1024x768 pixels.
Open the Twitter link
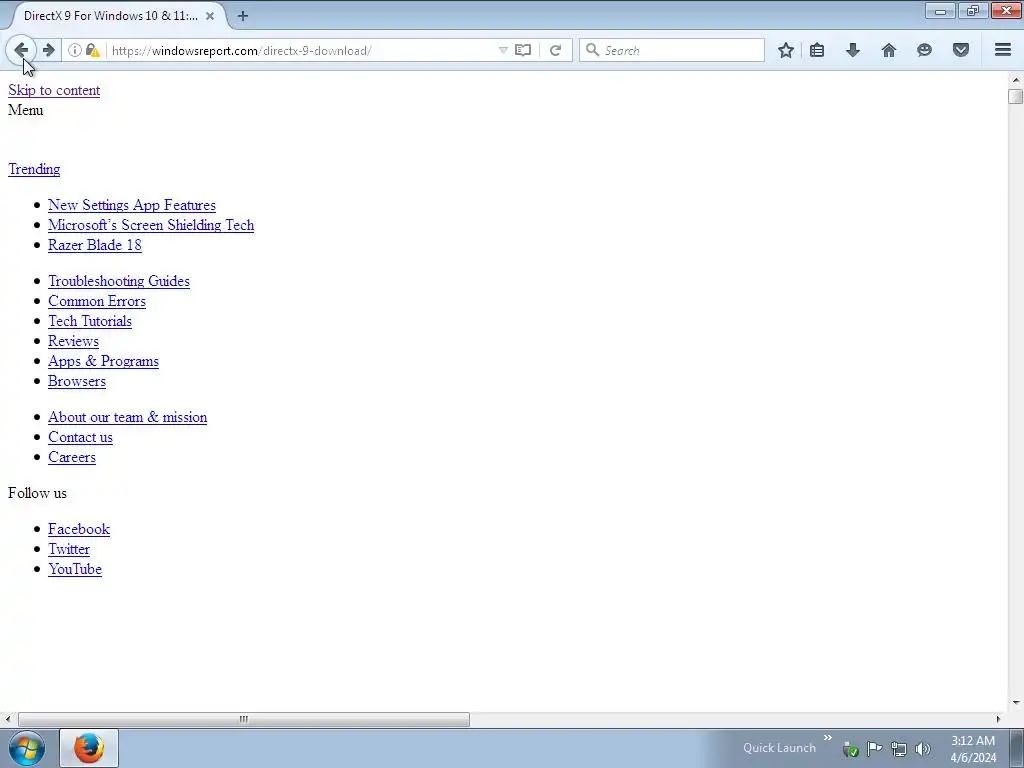coord(69,549)
